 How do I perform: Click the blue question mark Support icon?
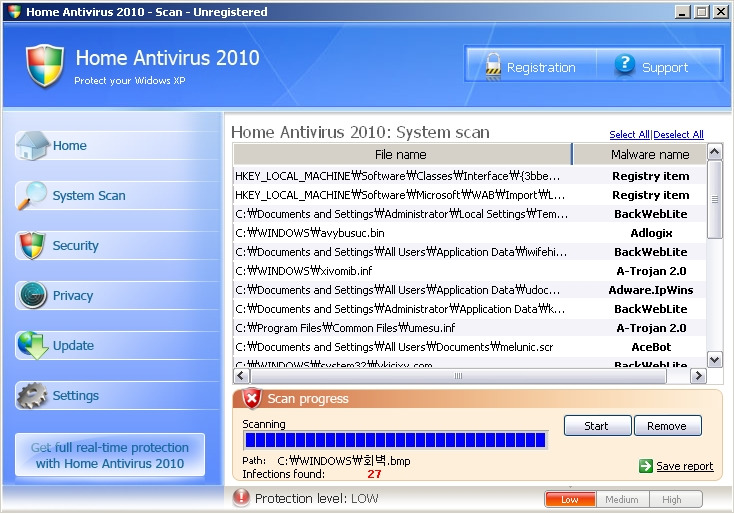625,64
